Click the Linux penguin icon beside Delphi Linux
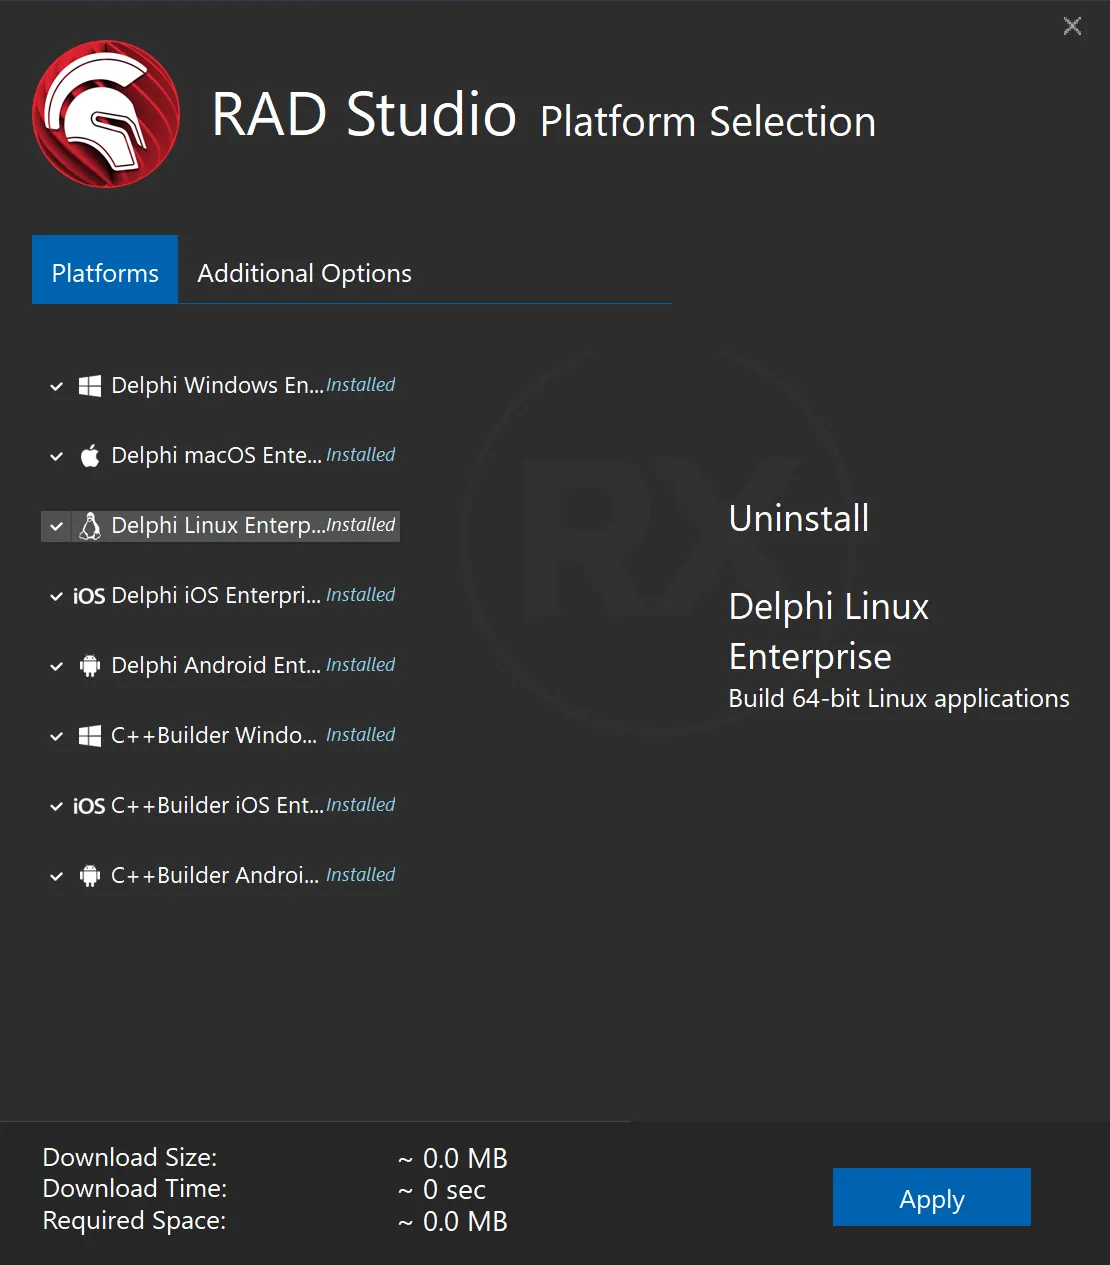 tap(90, 526)
